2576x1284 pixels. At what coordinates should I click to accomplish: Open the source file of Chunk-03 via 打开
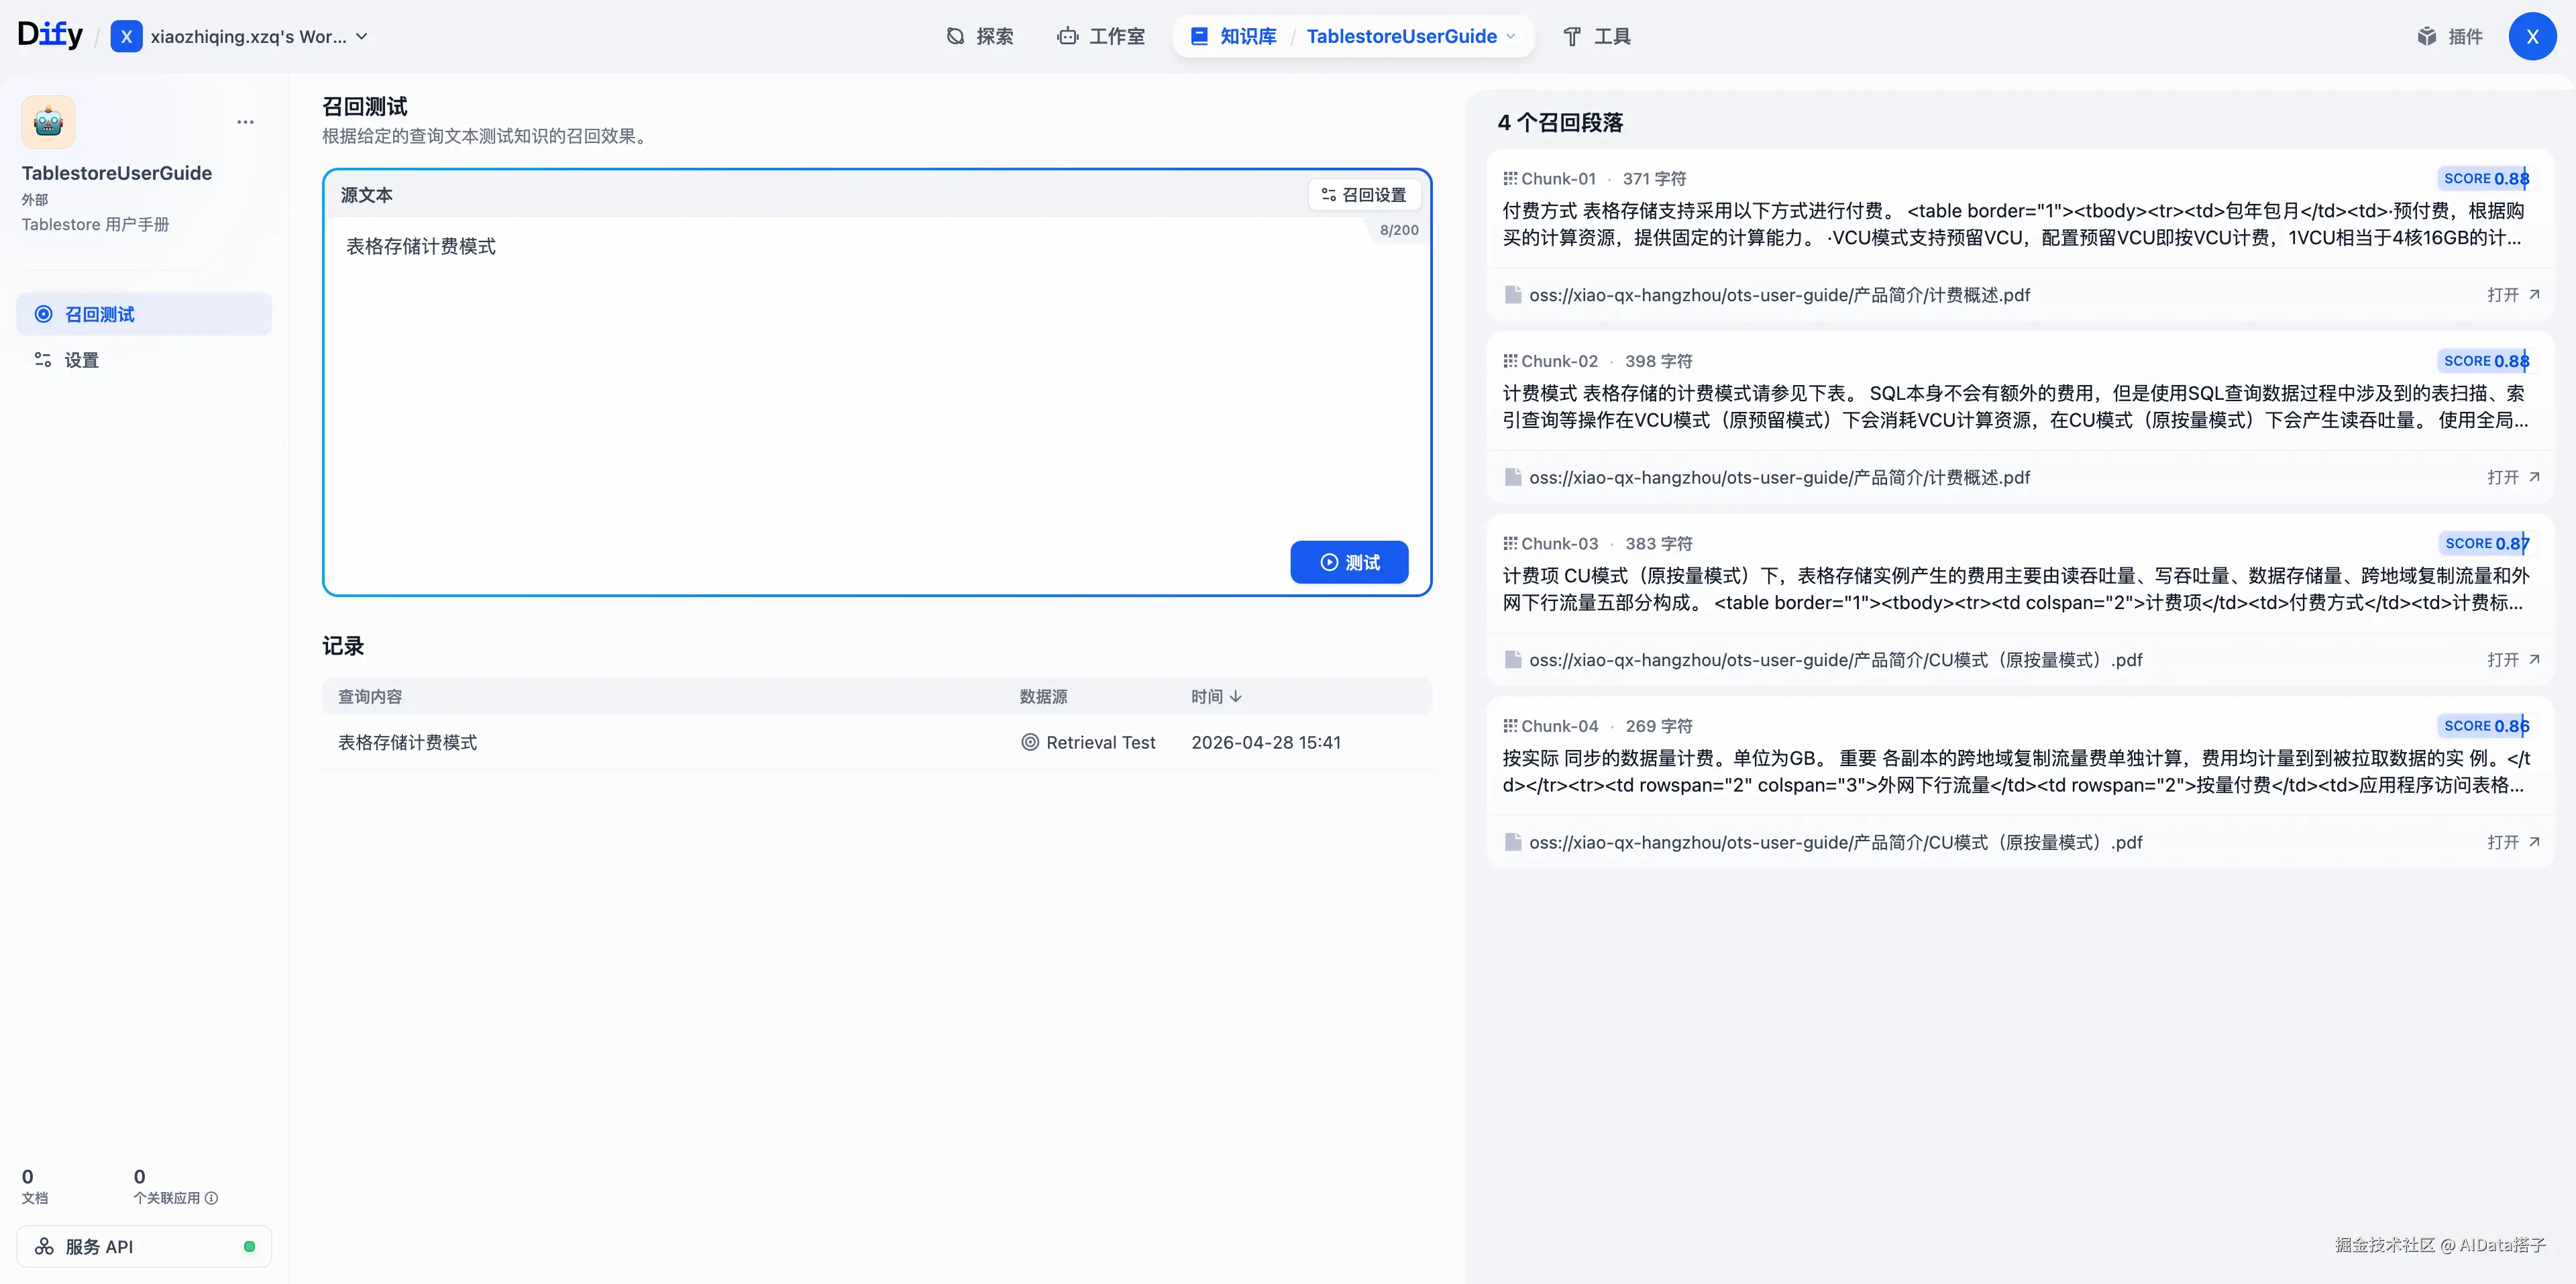point(2513,660)
